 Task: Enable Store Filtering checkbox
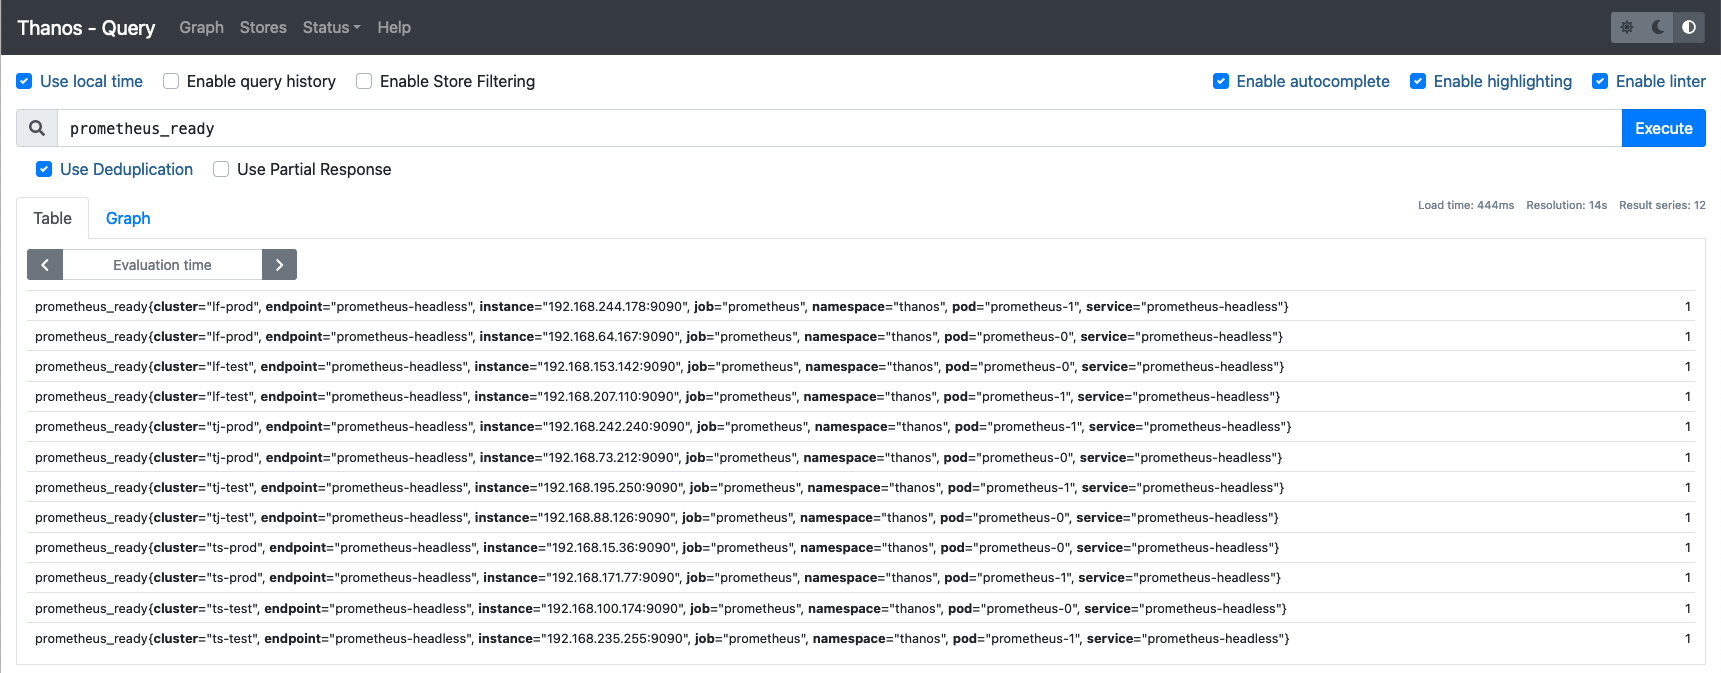tap(364, 81)
